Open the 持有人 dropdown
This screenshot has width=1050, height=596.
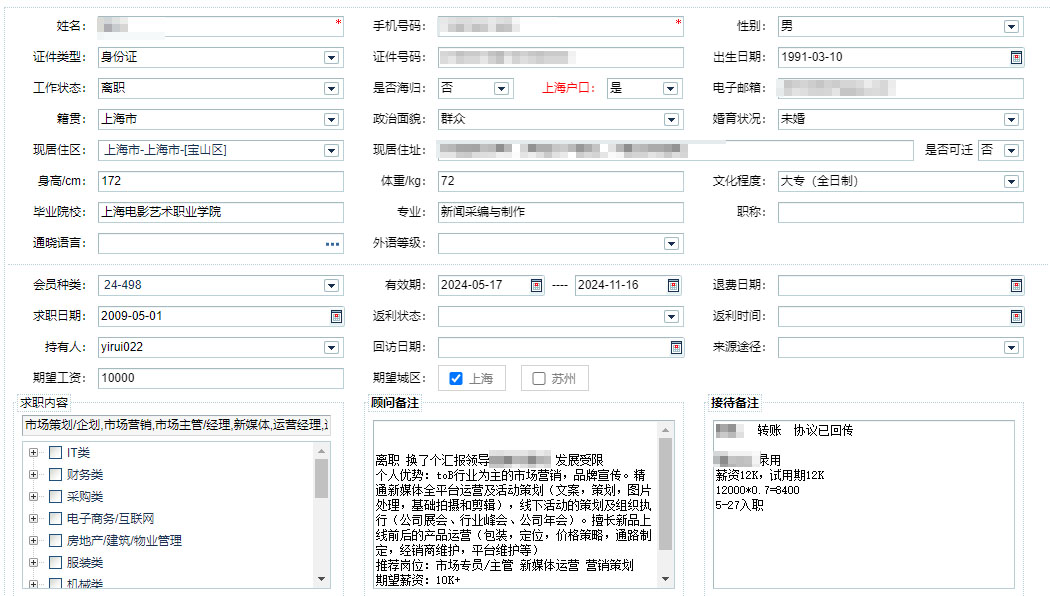[x=331, y=348]
